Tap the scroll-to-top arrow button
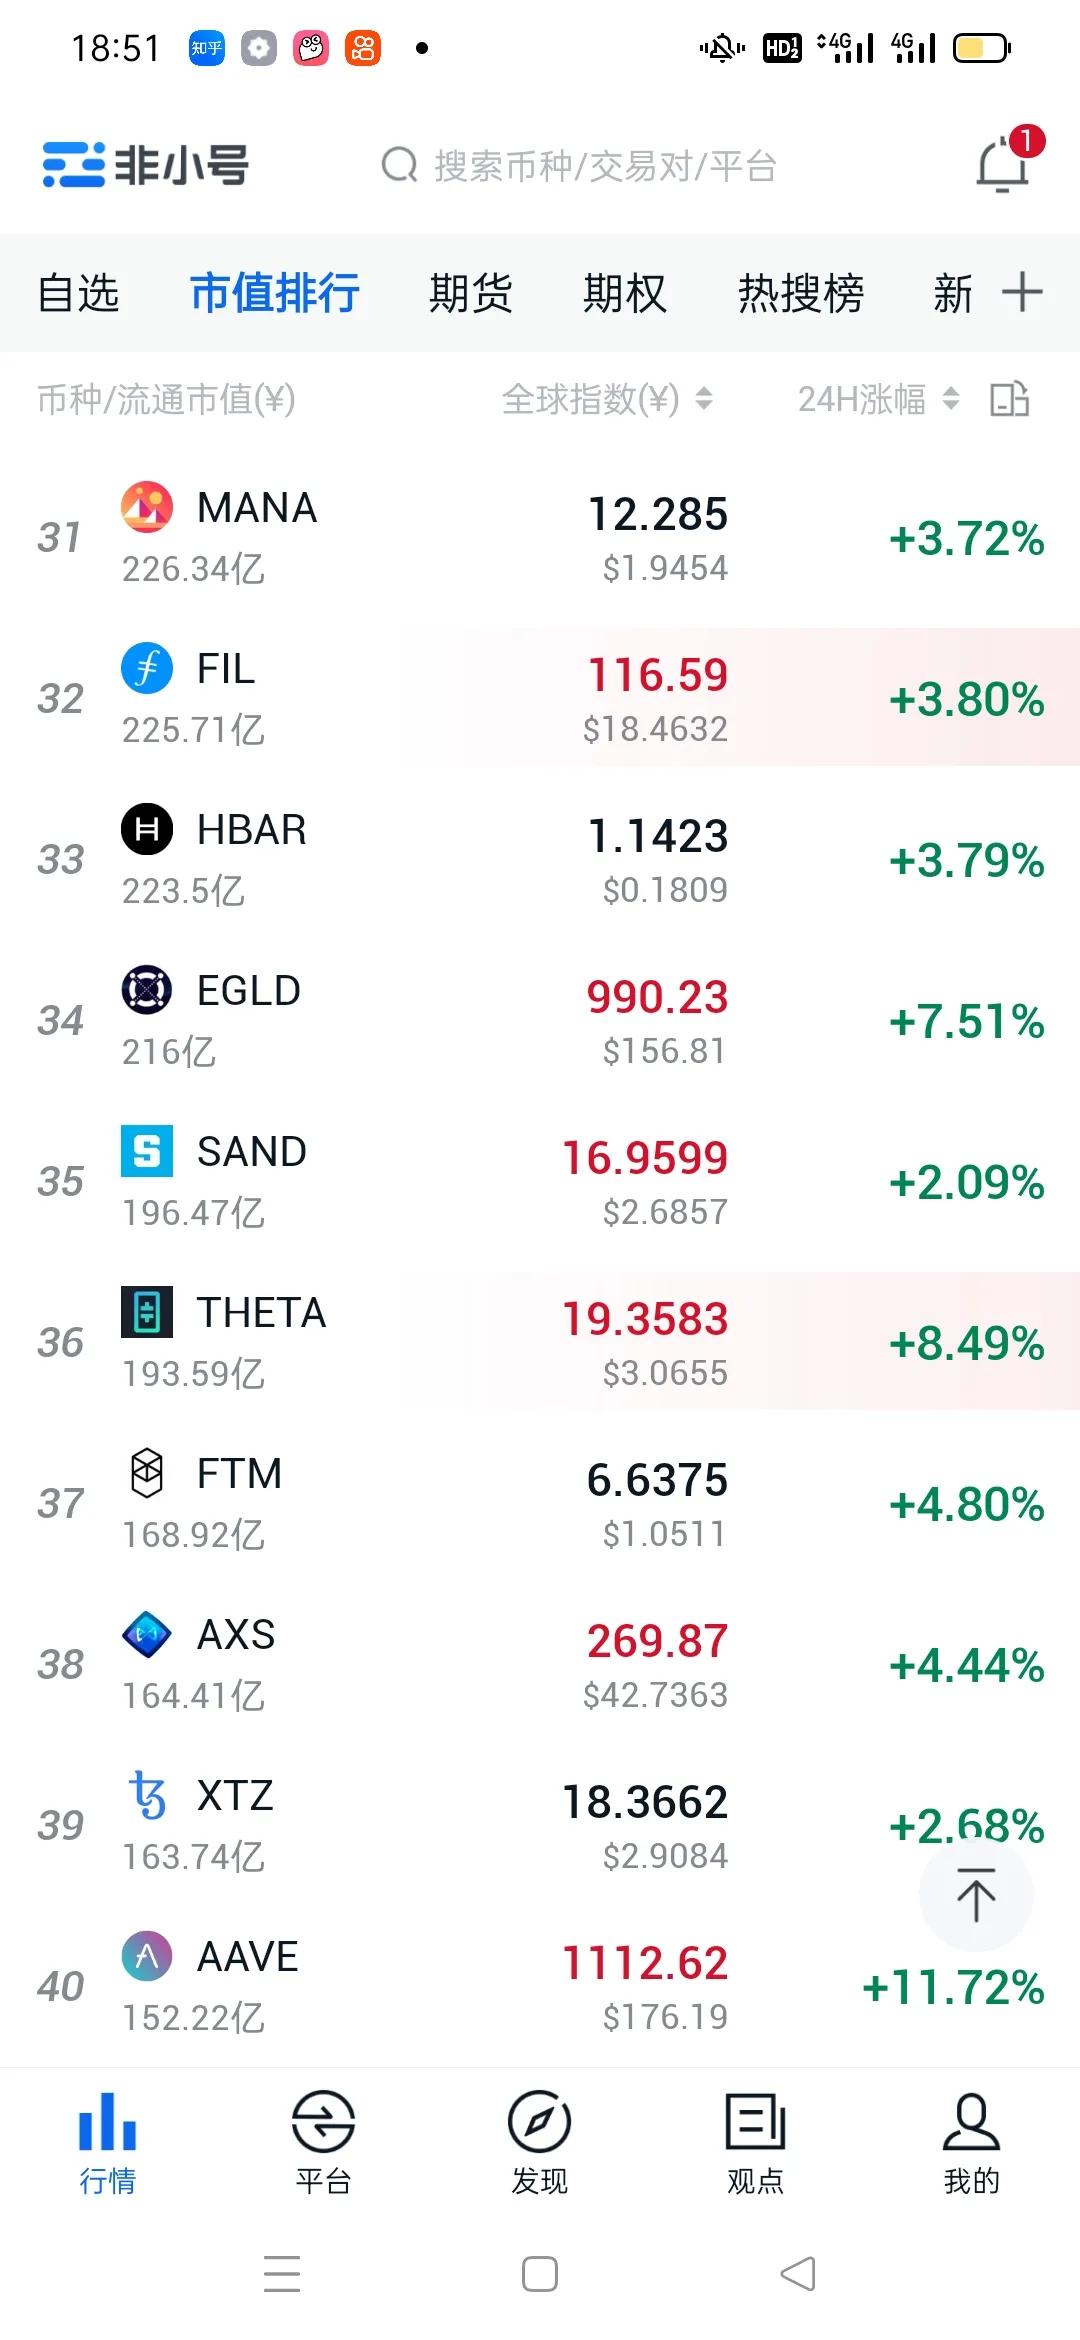The width and height of the screenshot is (1080, 2340). click(x=976, y=1895)
